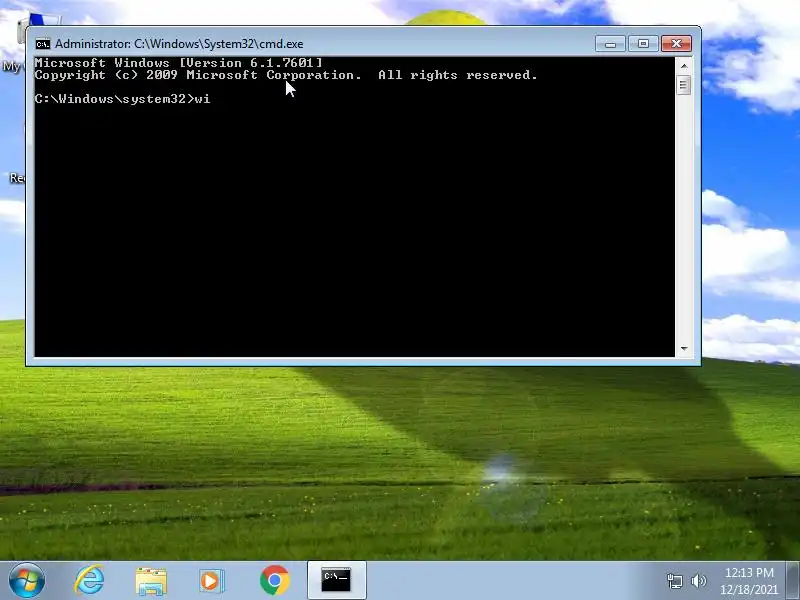Click the cmd scrollbar up arrow
The height and width of the screenshot is (600, 800).
tap(684, 66)
